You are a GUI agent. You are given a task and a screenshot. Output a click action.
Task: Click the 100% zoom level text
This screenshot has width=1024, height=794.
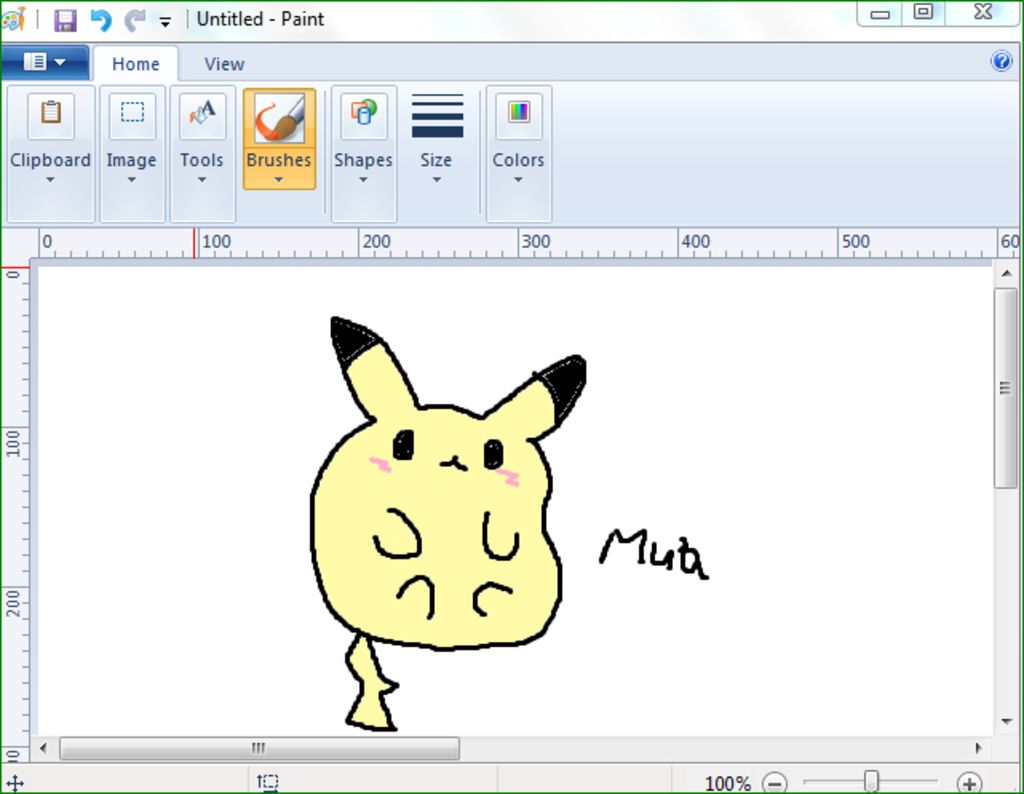pos(727,783)
